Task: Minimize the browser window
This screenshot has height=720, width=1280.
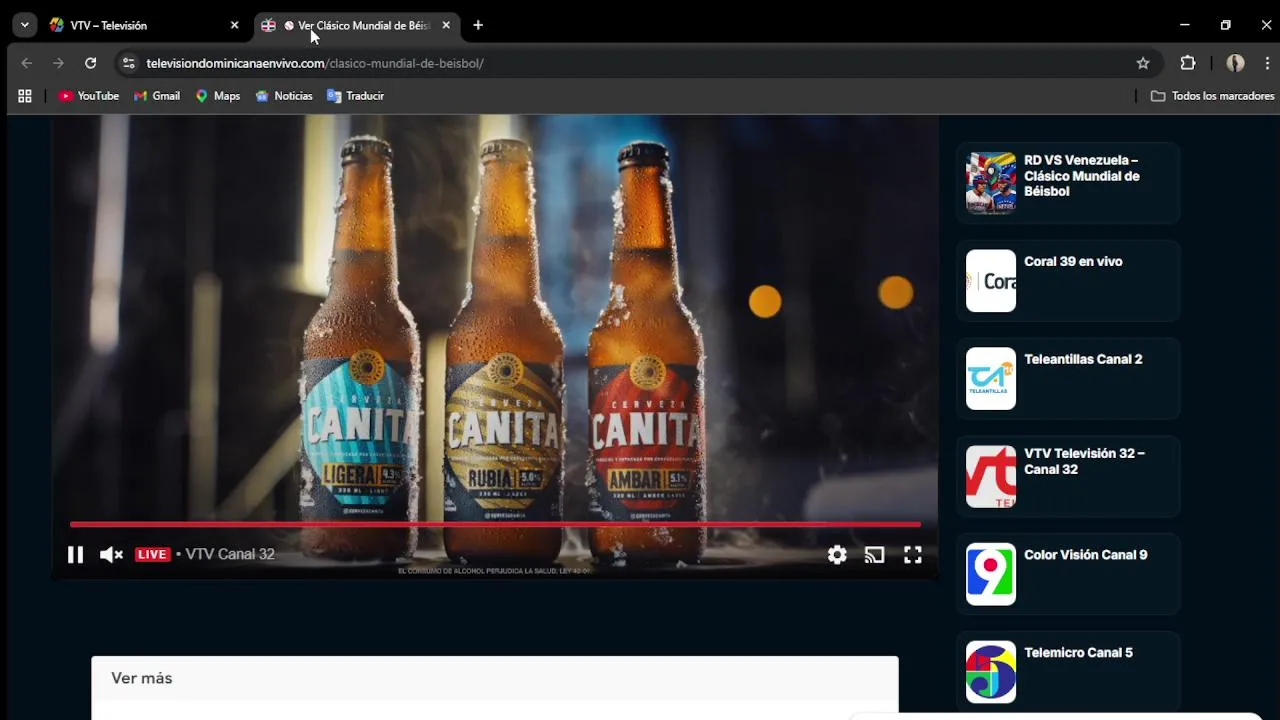Action: pos(1184,25)
